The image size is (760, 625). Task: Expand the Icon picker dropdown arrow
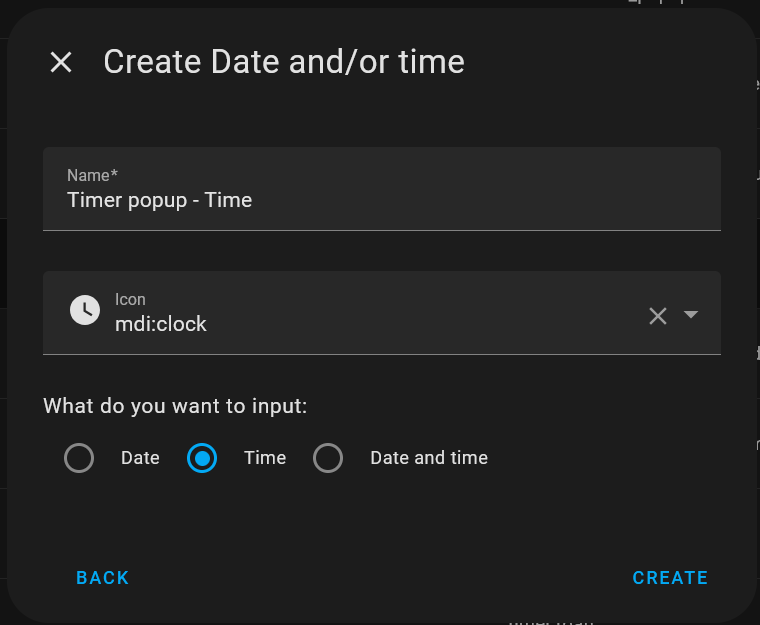[x=691, y=314]
